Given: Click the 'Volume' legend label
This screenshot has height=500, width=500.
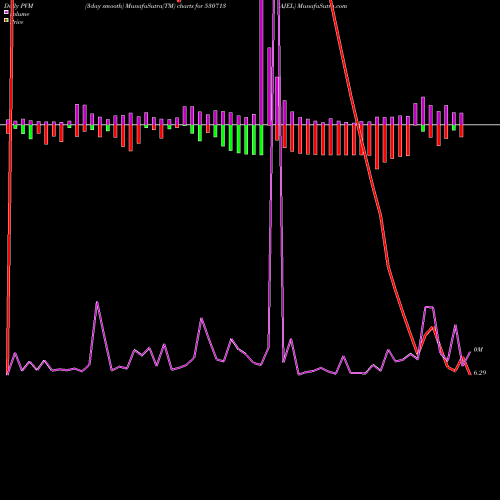Looking at the screenshot, I should 19,14.
